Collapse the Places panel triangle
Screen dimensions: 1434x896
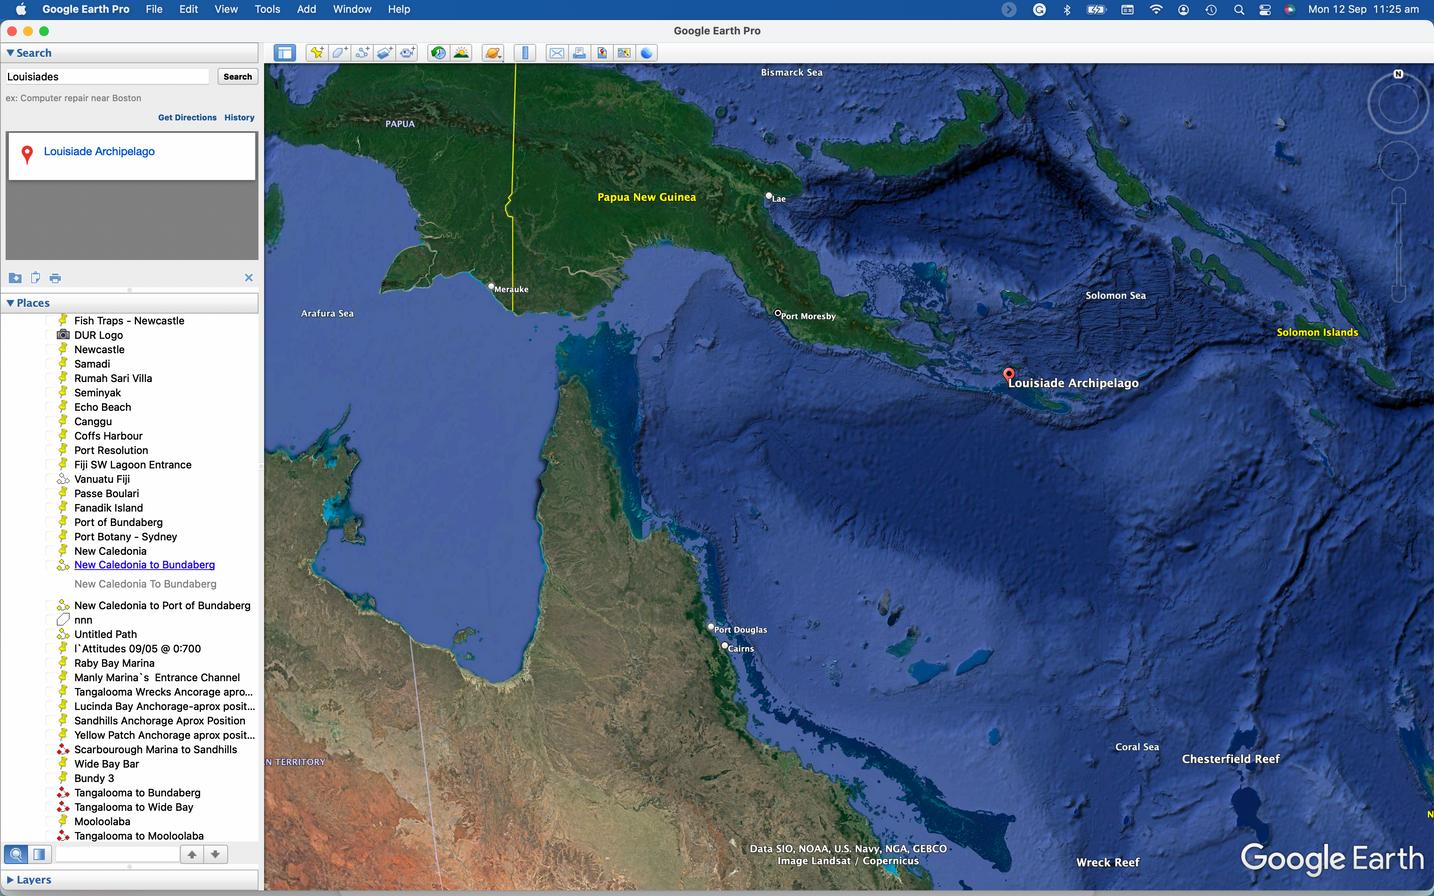[11, 303]
